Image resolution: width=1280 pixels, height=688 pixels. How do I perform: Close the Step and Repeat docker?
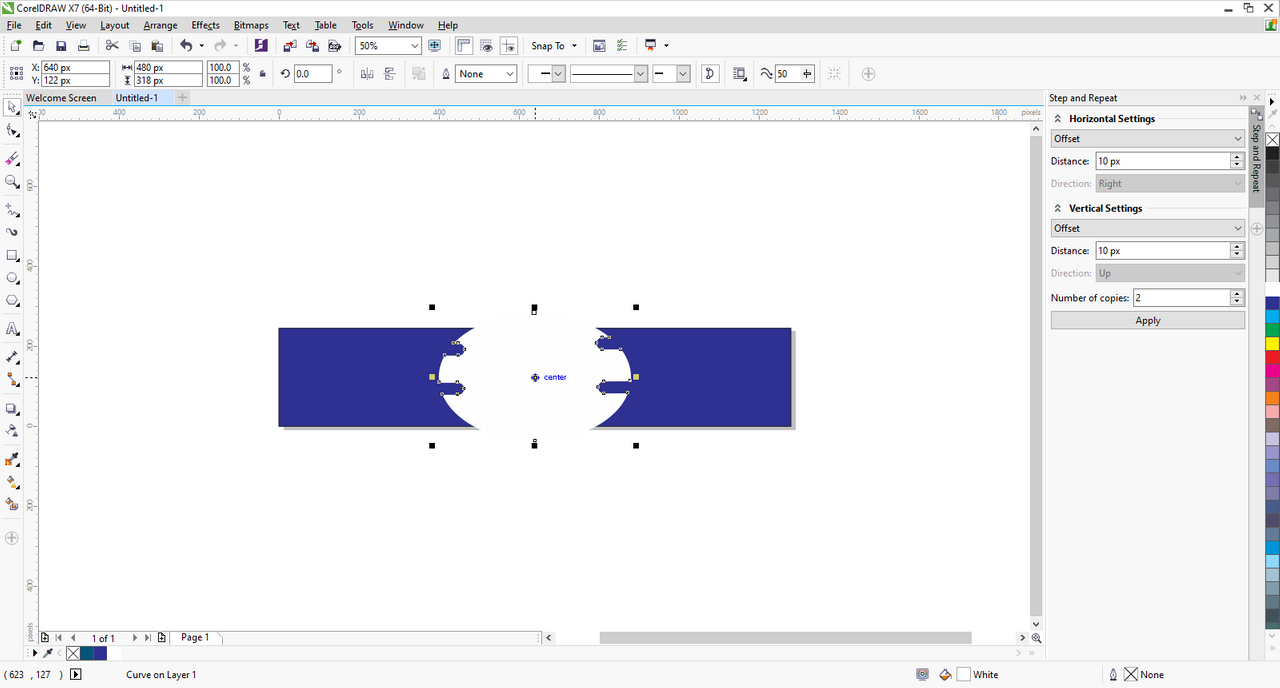point(1256,98)
